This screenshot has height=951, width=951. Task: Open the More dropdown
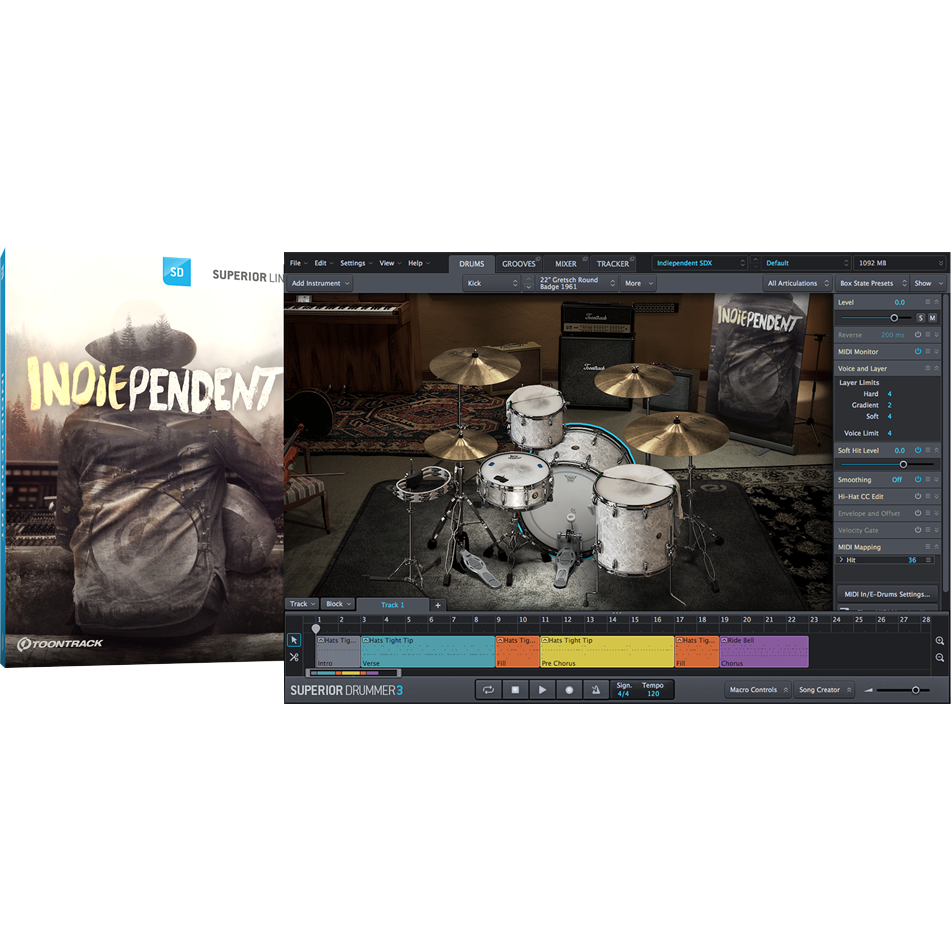pyautogui.click(x=639, y=283)
